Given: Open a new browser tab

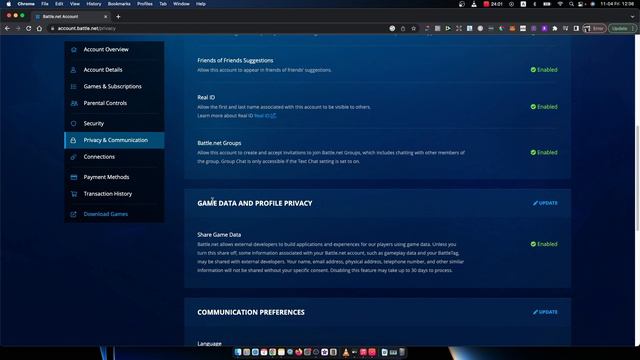Looking at the screenshot, I should pyautogui.click(x=118, y=17).
